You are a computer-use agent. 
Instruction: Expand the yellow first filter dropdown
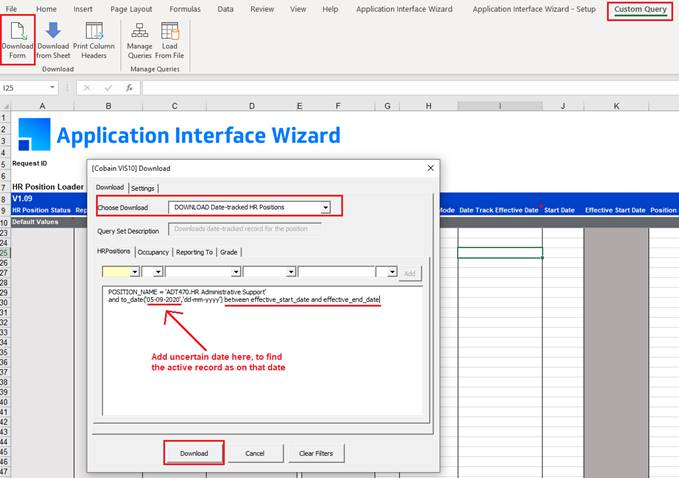[135, 272]
